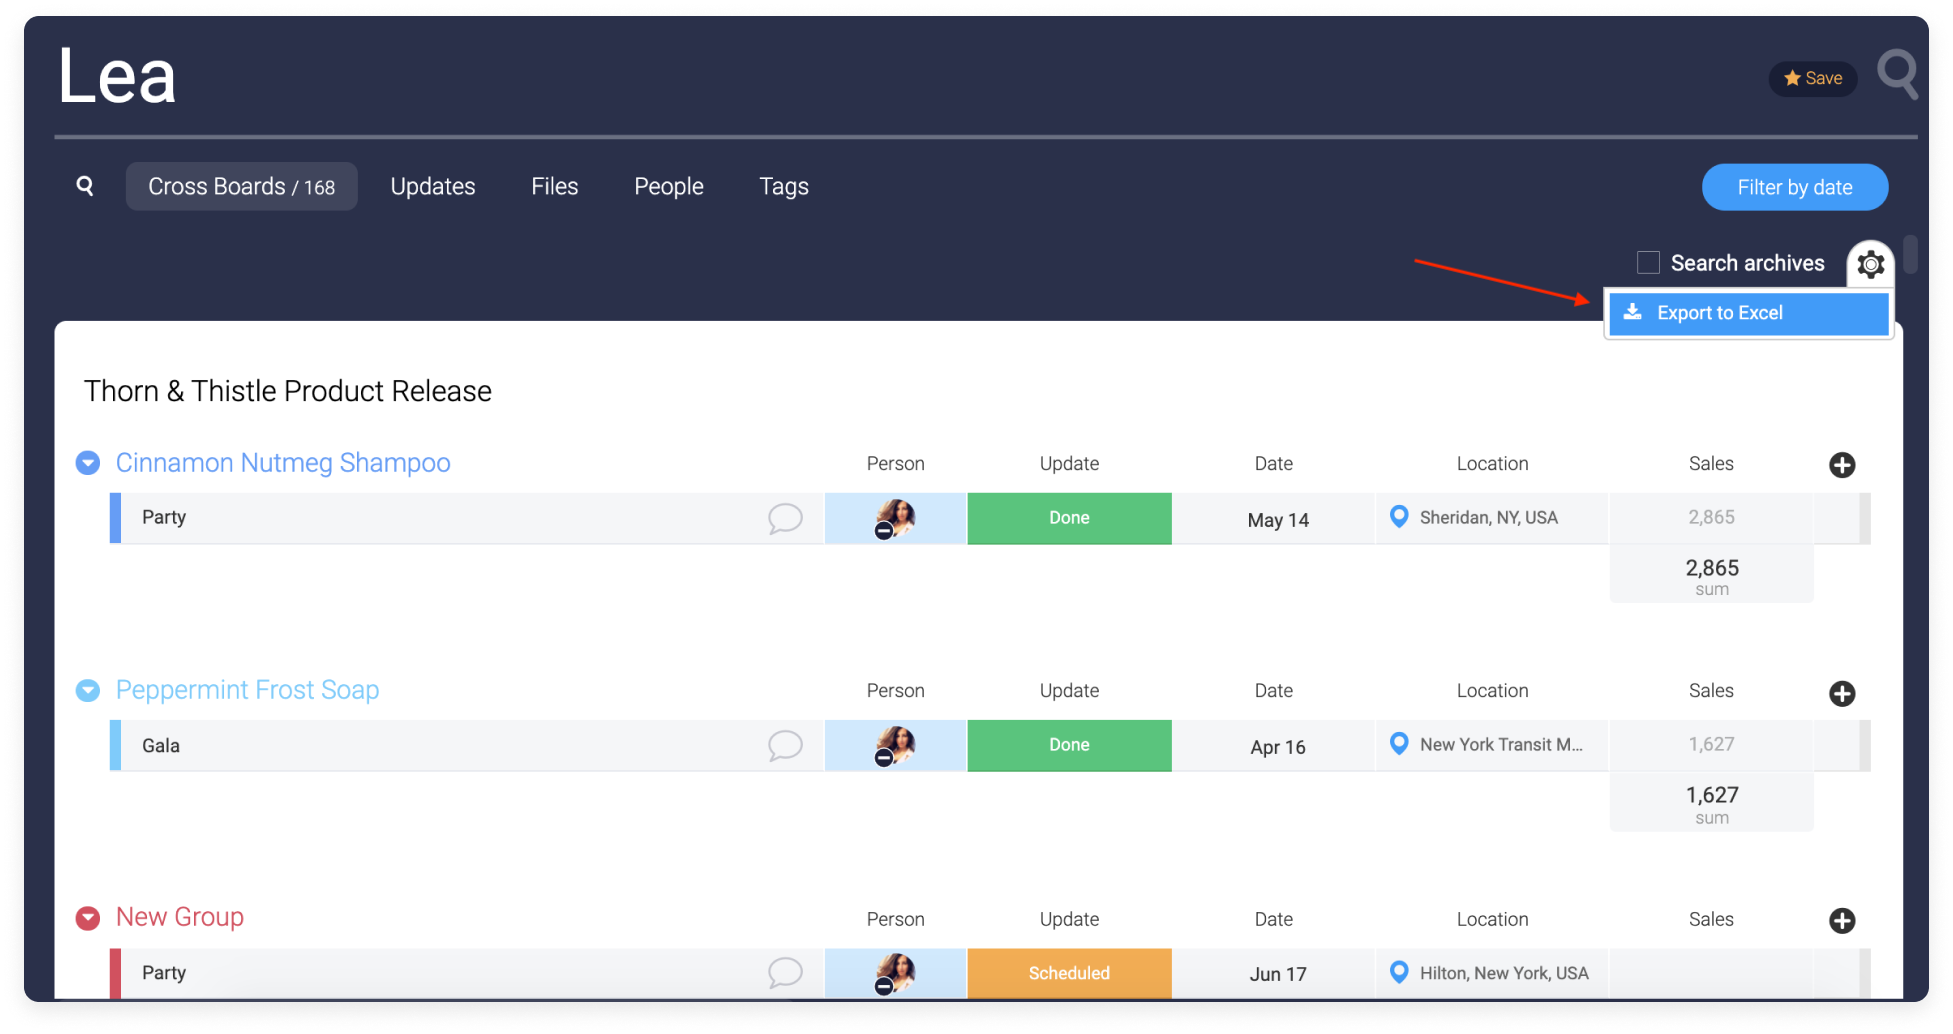Image resolution: width=1953 pixels, height=1034 pixels.
Task: Open the Party comment bubble under Cinnamon Nutmeg Shampoo
Action: tap(785, 518)
